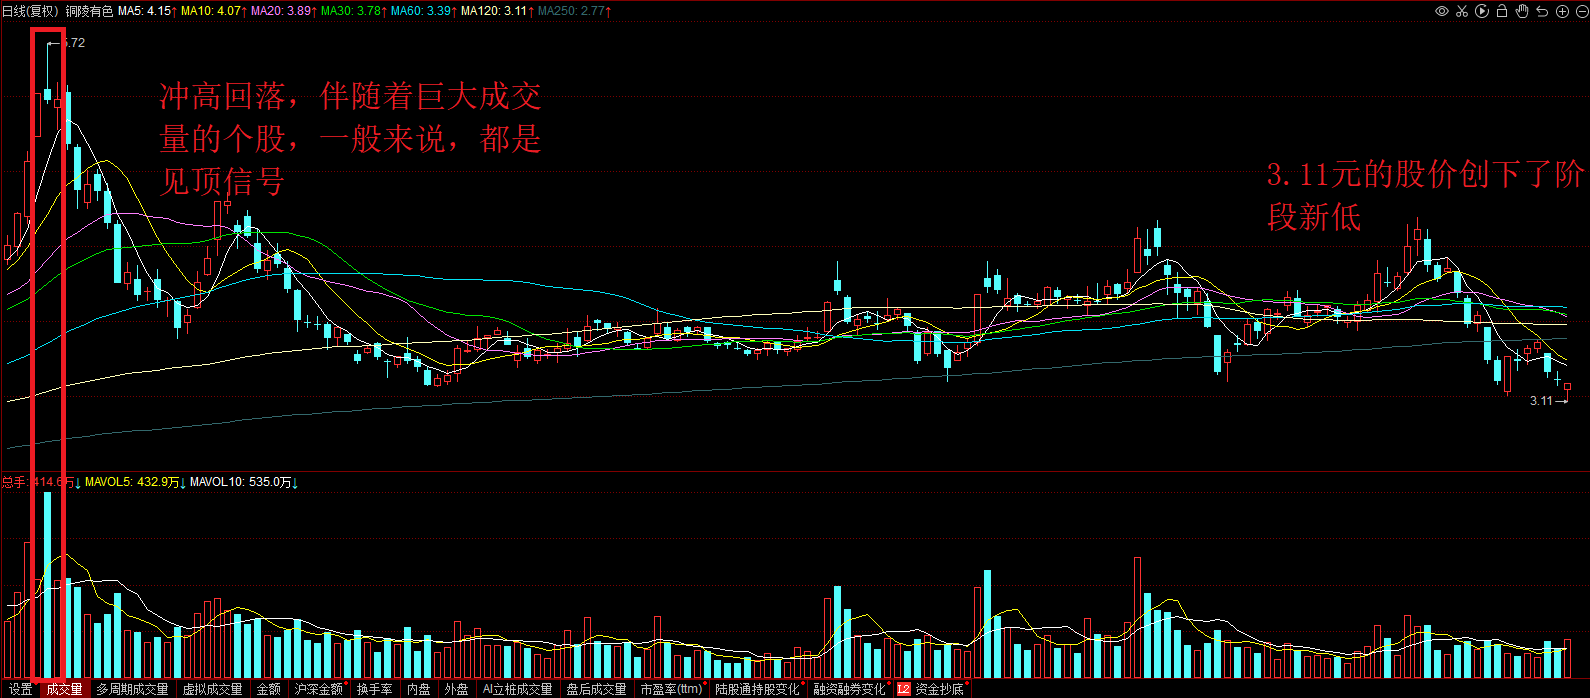Viewport: 1590px width, 698px height.
Task: Toggle the eye visibility icon
Action: [x=1442, y=11]
